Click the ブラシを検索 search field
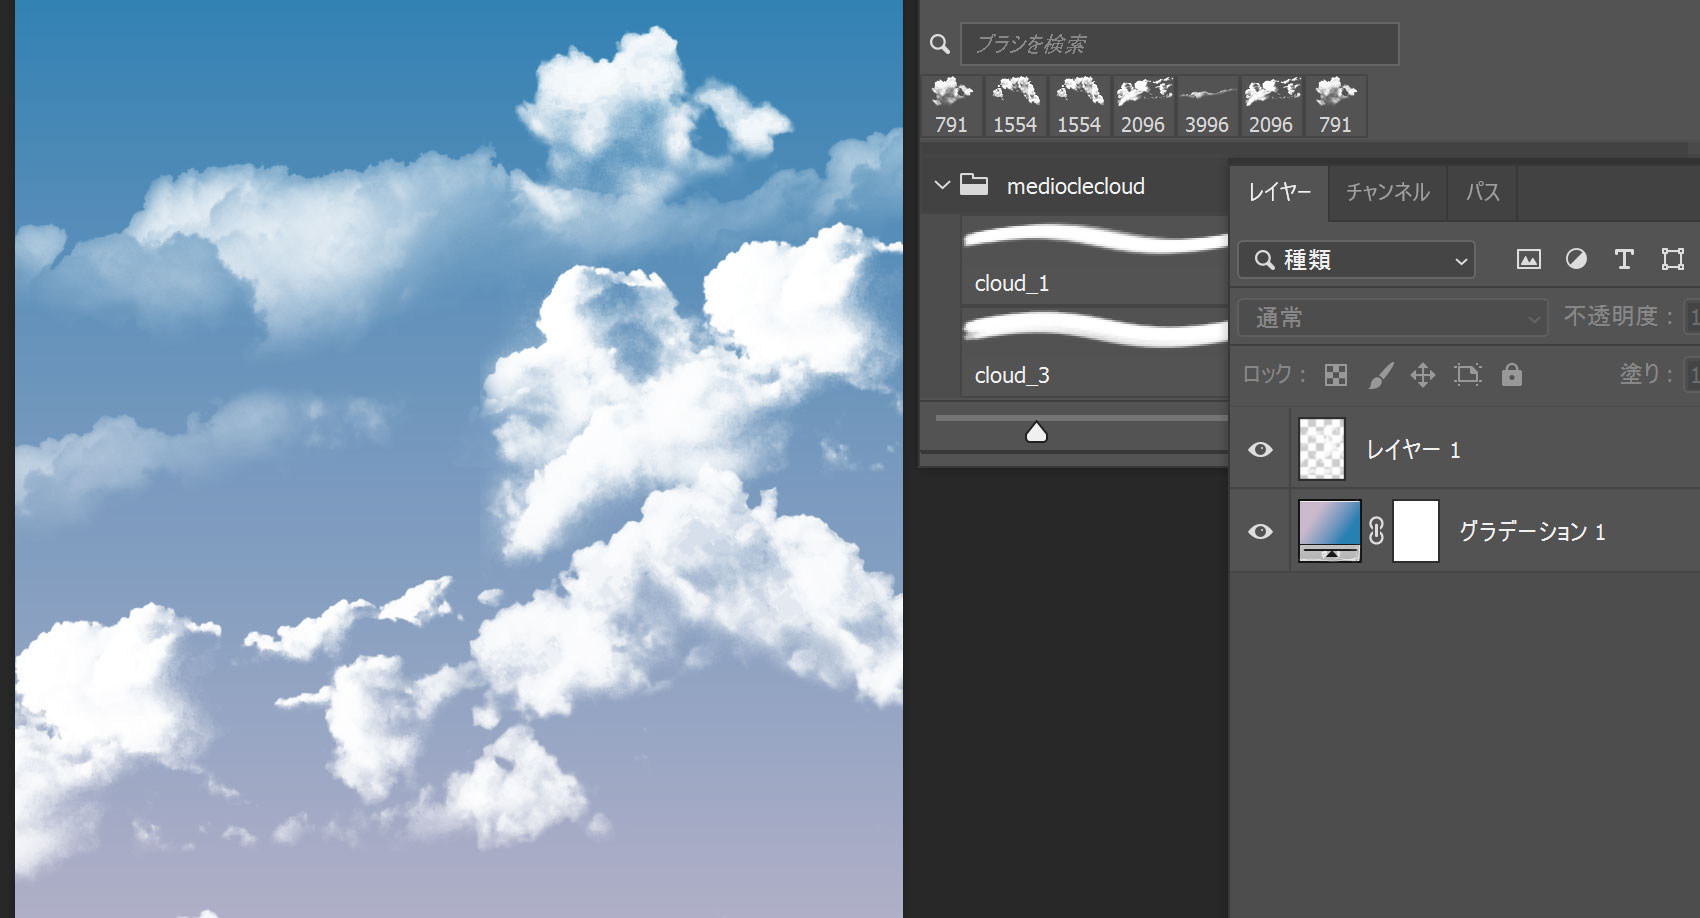Viewport: 1700px width, 918px height. click(x=1179, y=44)
